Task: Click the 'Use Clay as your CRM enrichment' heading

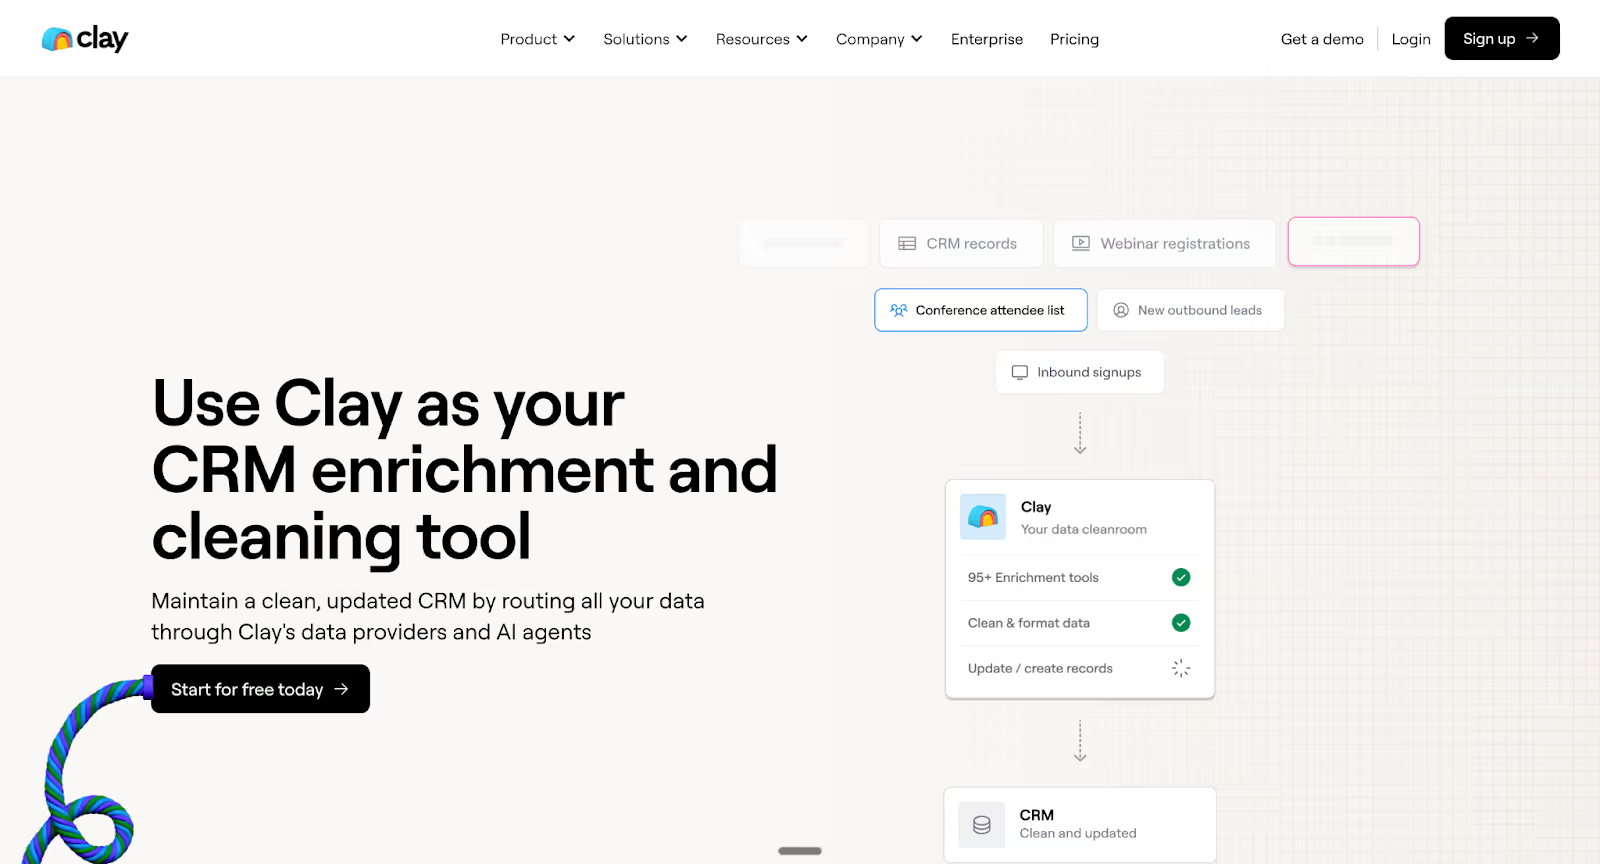Action: pyautogui.click(x=465, y=470)
